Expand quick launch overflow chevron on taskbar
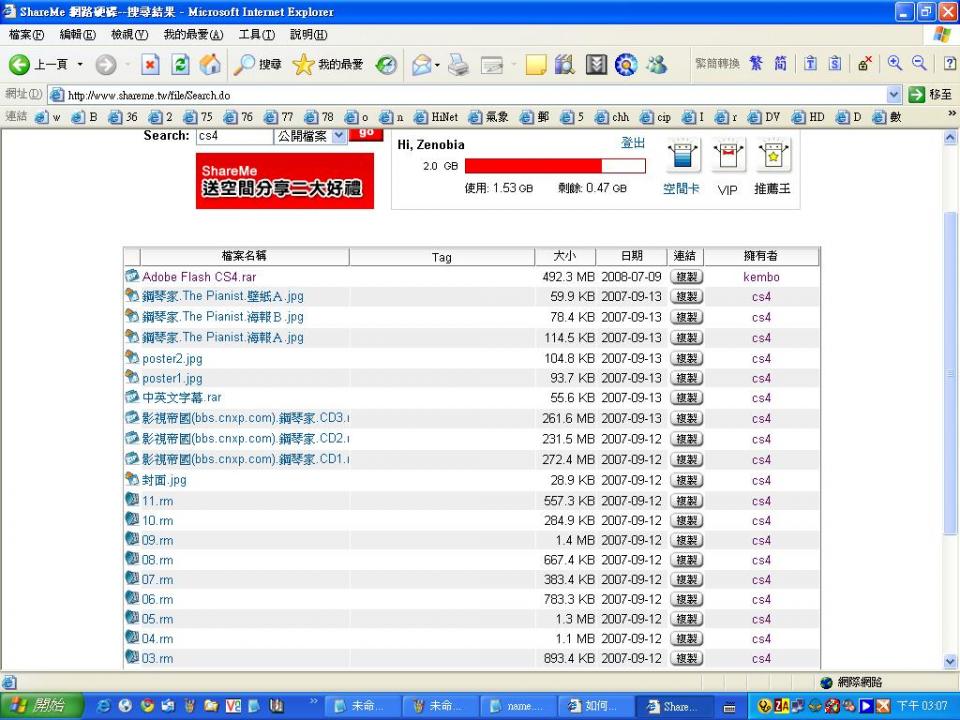Image resolution: width=960 pixels, height=720 pixels. pyautogui.click(x=314, y=701)
